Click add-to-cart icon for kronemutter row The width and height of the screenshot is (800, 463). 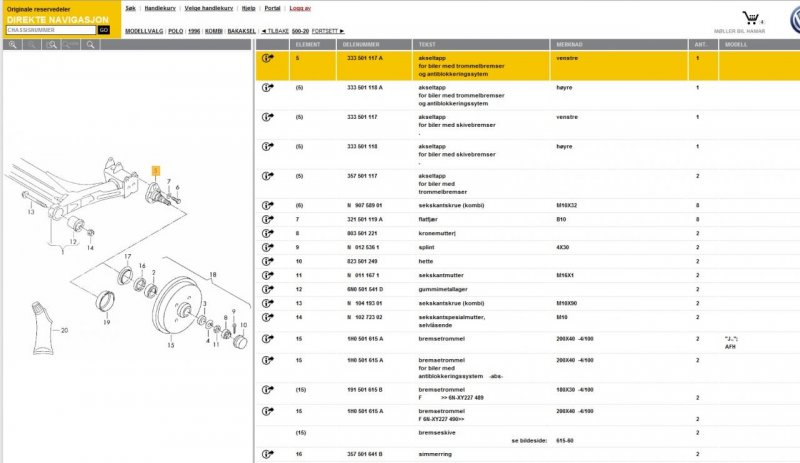point(268,233)
